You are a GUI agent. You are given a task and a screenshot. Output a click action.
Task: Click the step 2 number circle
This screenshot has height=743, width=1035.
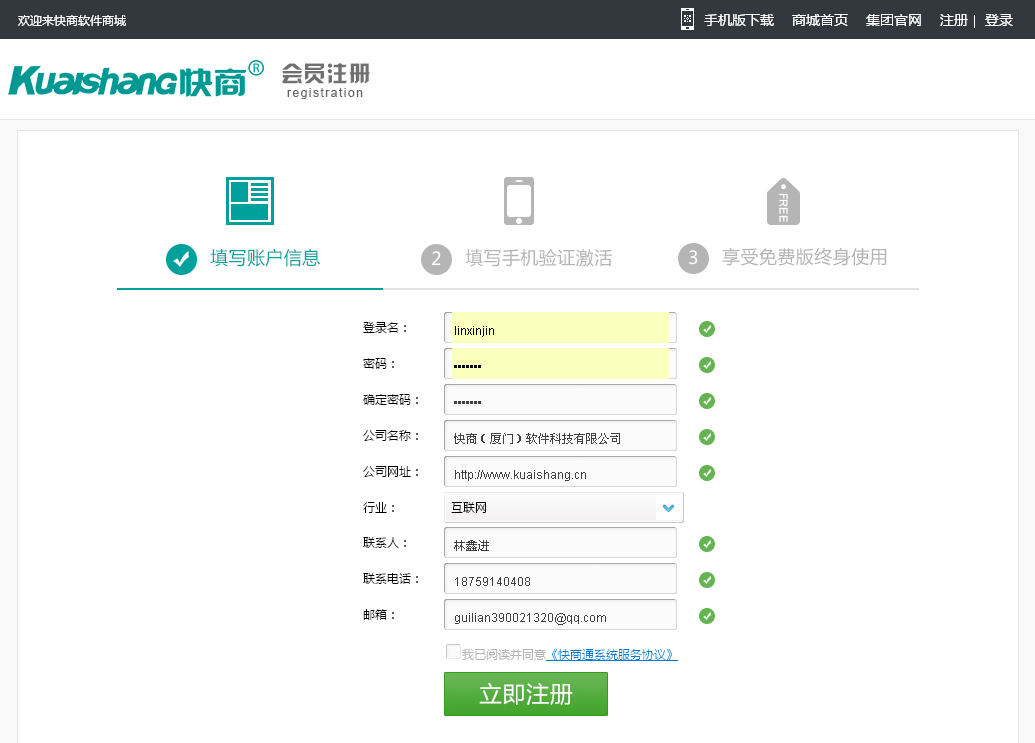click(436, 259)
